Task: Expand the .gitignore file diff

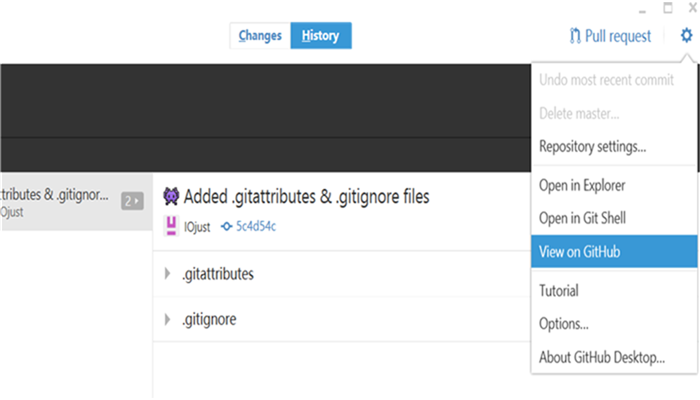Action: point(167,319)
